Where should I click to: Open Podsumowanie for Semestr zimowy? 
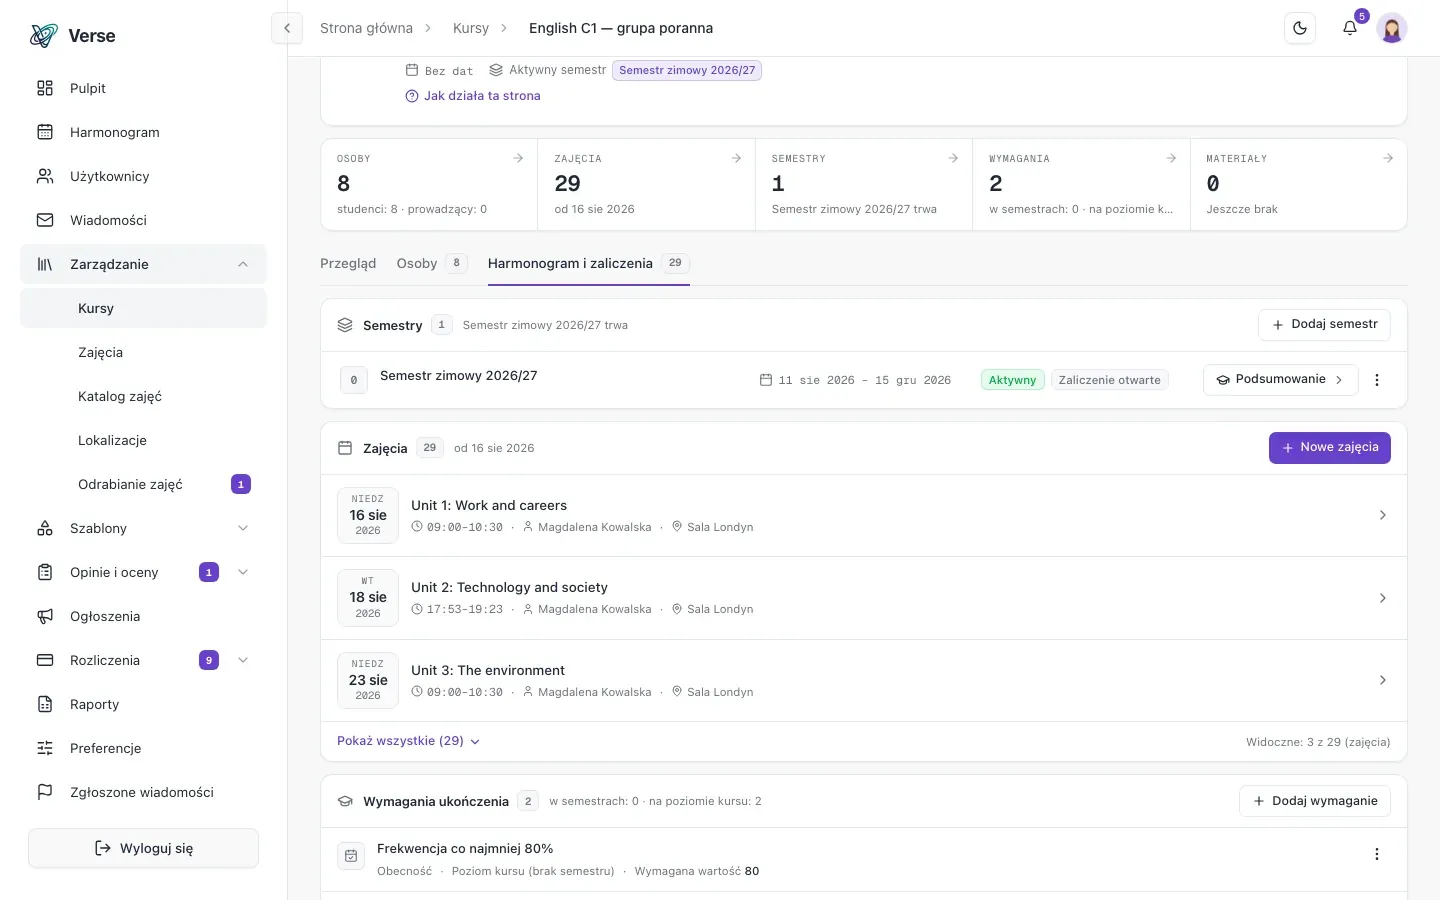[1280, 380]
